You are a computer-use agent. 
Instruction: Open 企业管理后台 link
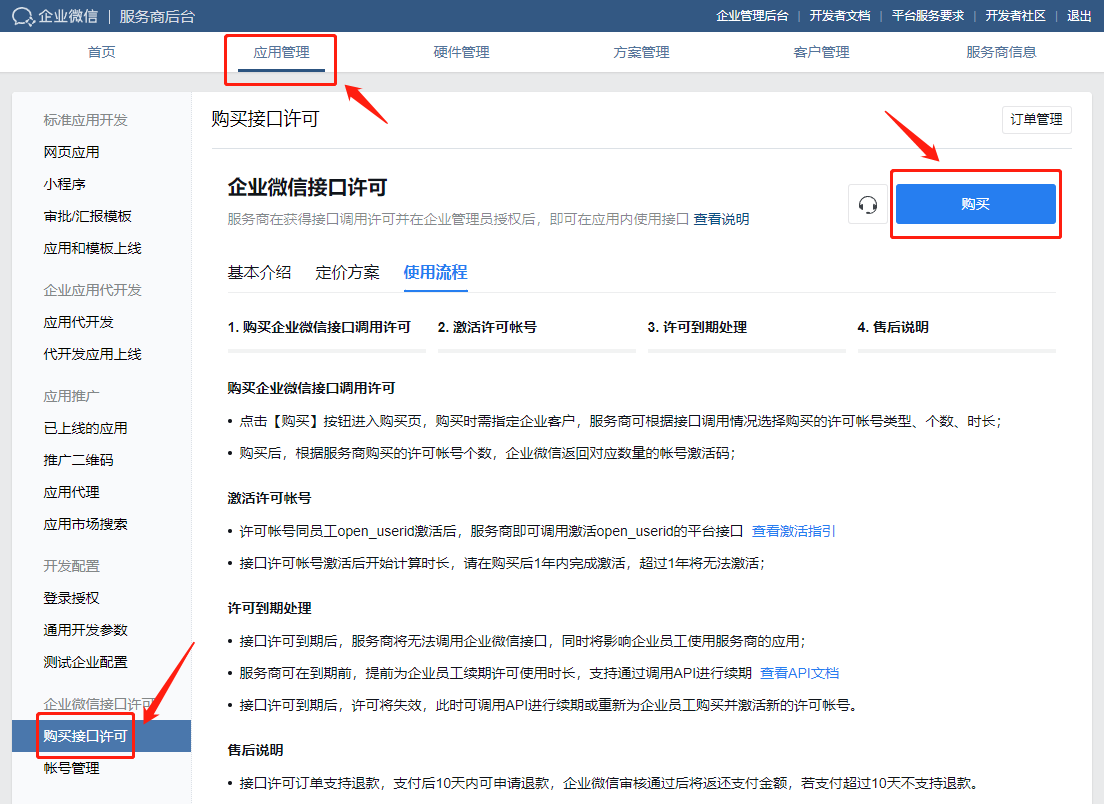coord(752,15)
